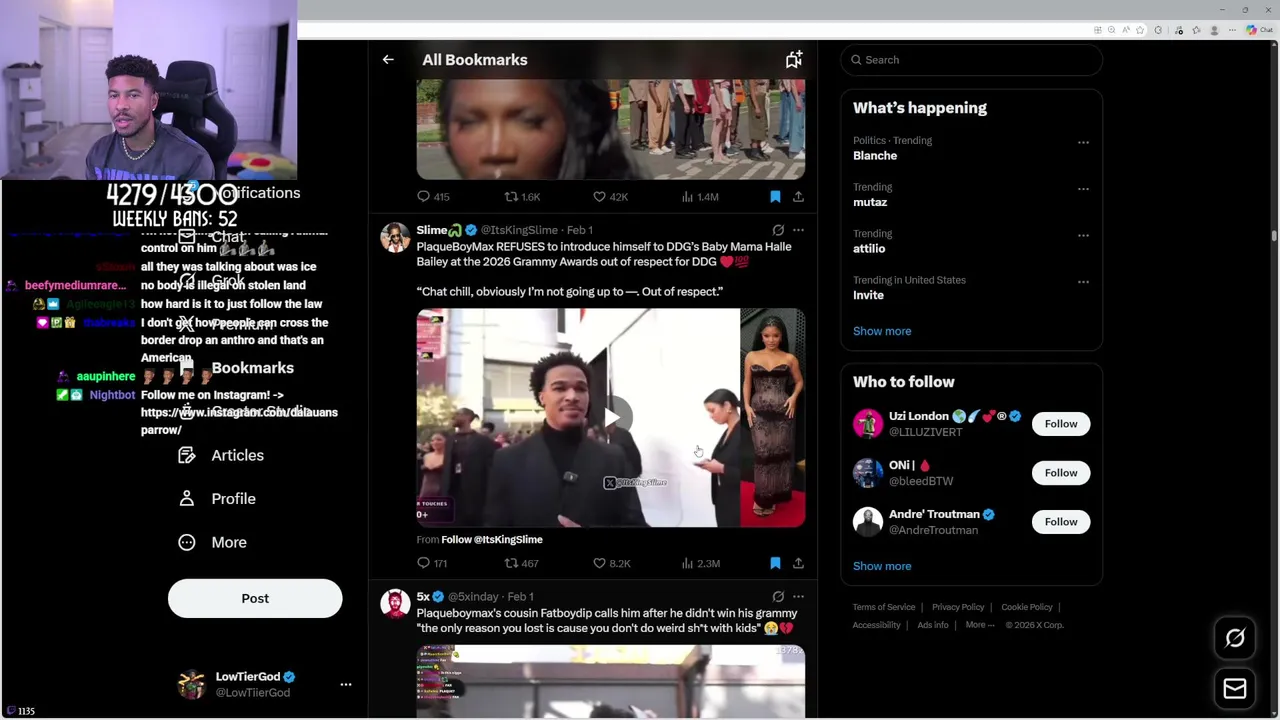Viewport: 1280px width, 720px height.
Task: Toggle bookmark on Slime's post
Action: click(775, 563)
